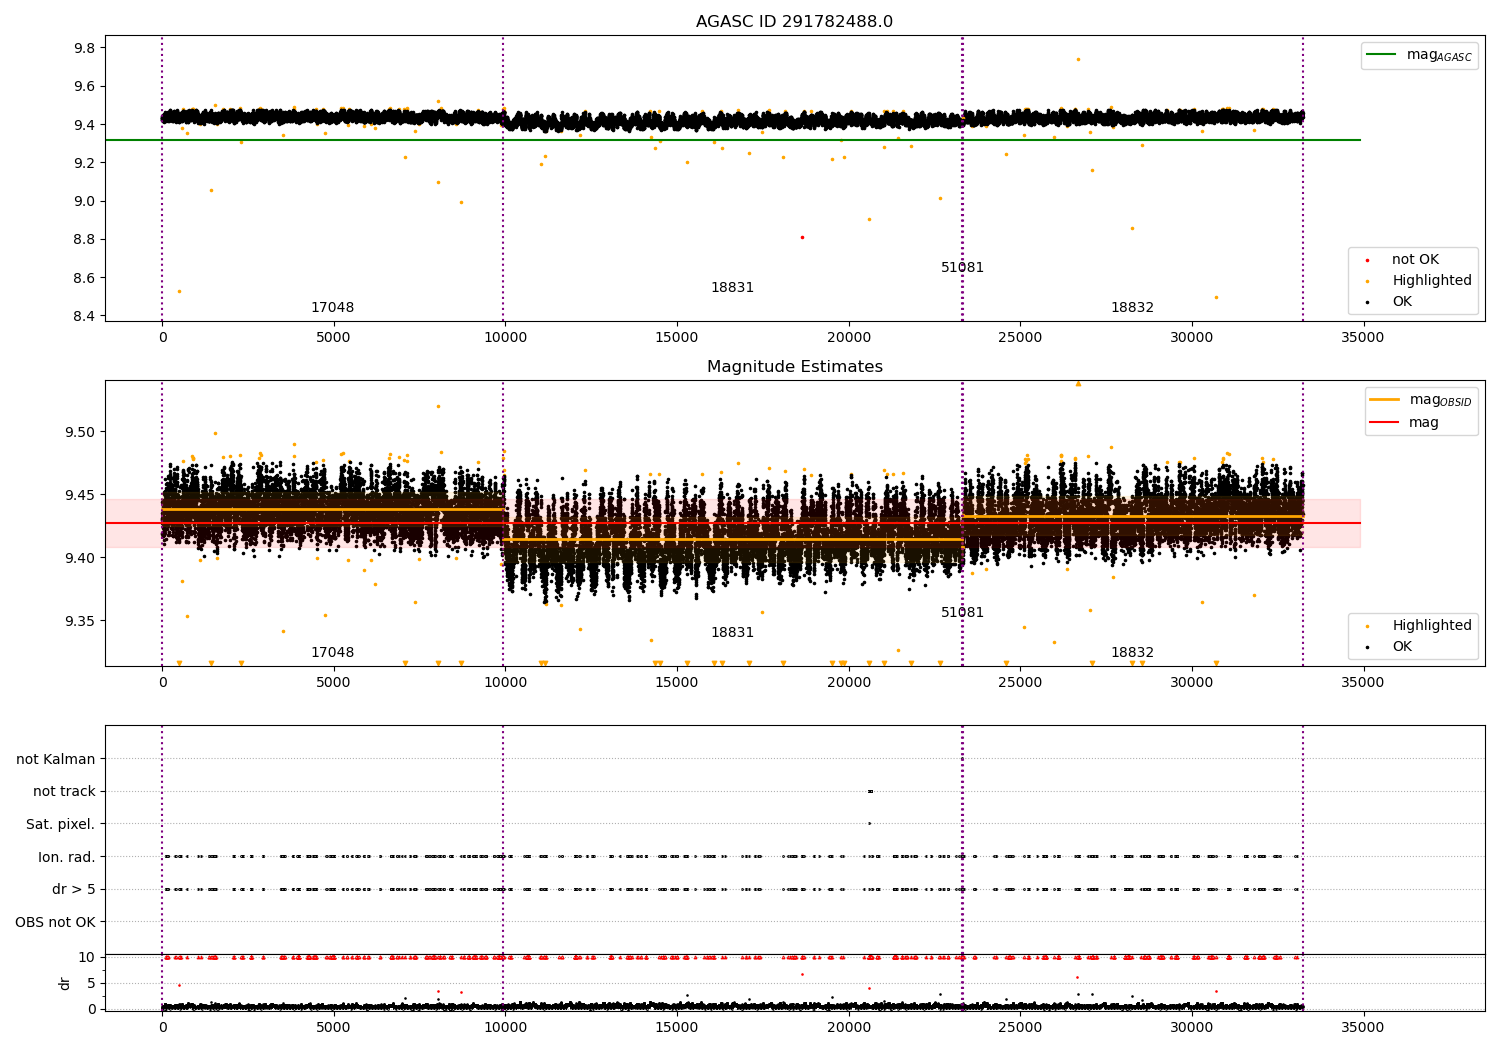Viewport: 1500px width, 1050px height.
Task: Click the 5000 x-tick under the bottom plot
Action: tap(333, 1028)
